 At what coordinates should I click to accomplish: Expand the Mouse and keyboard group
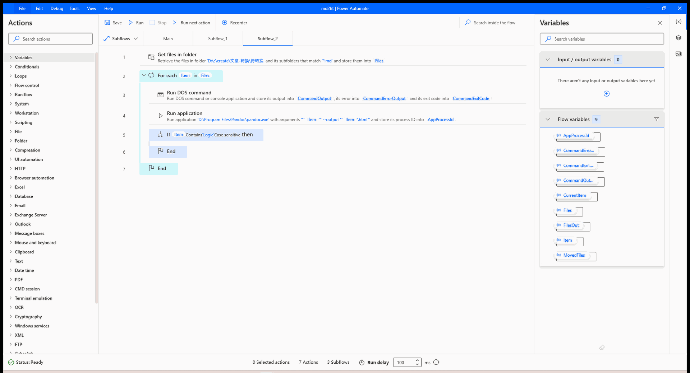click(x=11, y=243)
